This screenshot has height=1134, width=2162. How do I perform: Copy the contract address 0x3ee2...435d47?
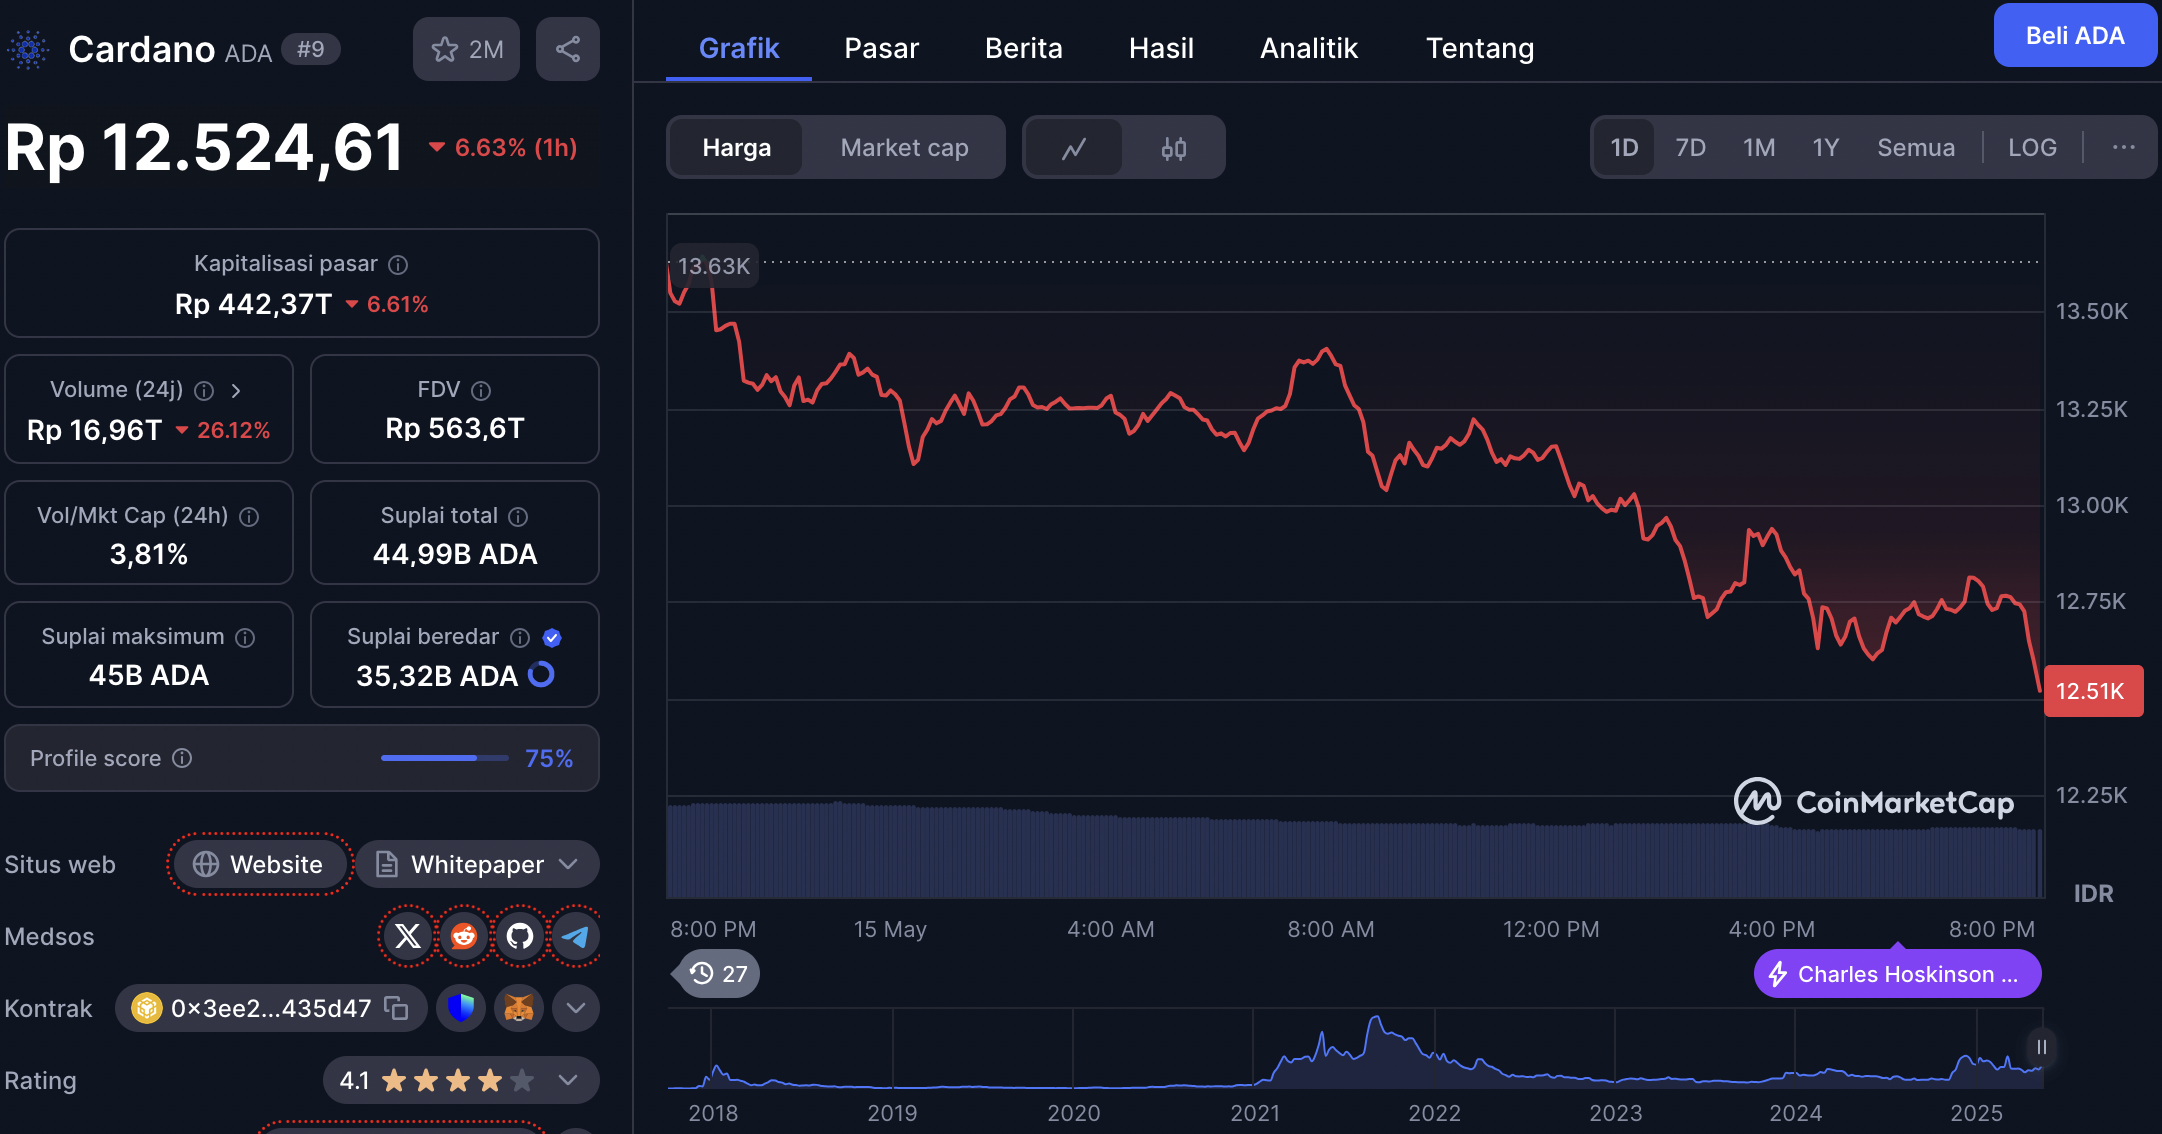tap(397, 1008)
